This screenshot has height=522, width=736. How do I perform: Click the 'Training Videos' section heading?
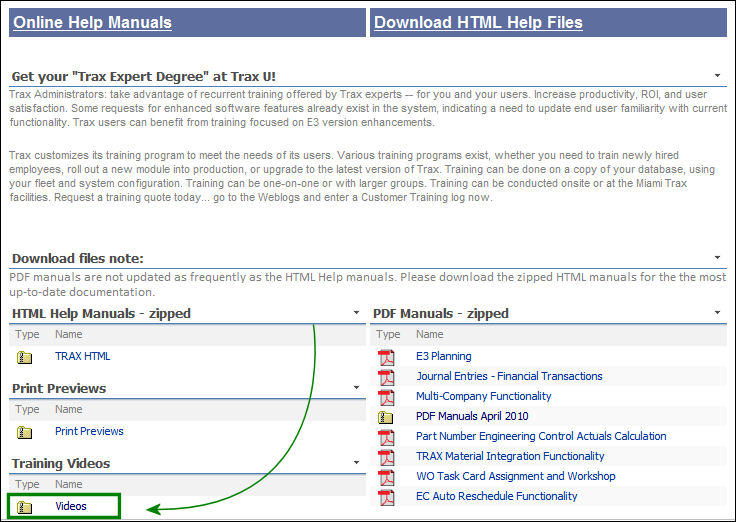click(x=61, y=464)
